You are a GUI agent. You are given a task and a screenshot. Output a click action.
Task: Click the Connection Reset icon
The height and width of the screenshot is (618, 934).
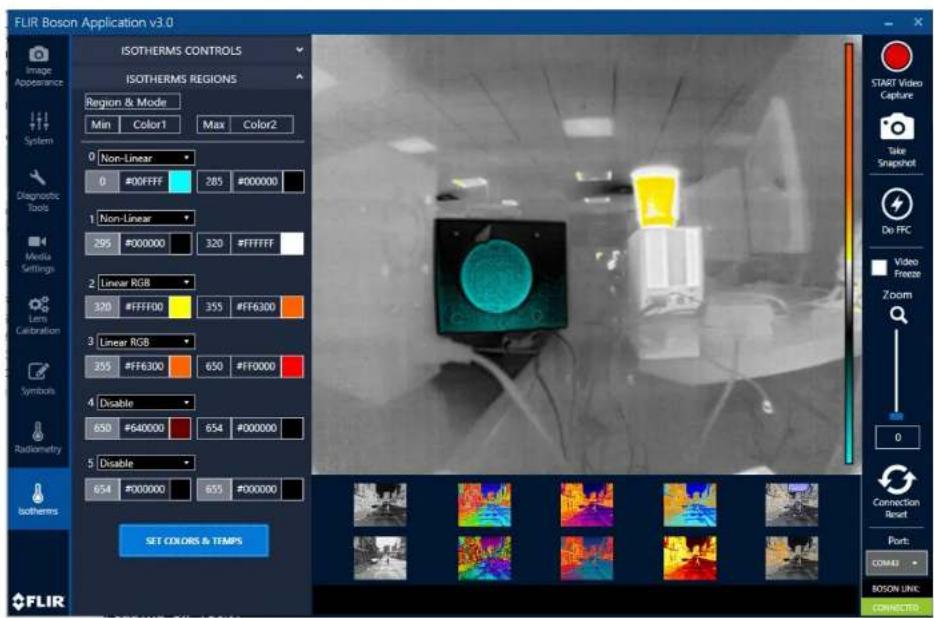point(896,480)
